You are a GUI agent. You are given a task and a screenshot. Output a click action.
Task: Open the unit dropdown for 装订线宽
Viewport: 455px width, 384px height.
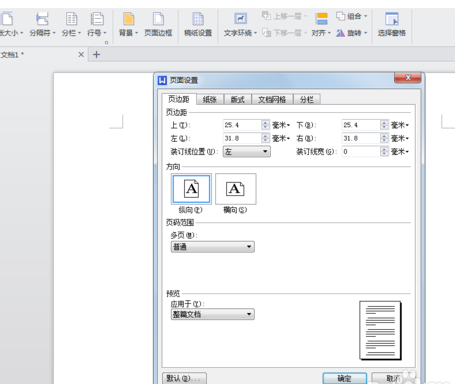coord(400,152)
